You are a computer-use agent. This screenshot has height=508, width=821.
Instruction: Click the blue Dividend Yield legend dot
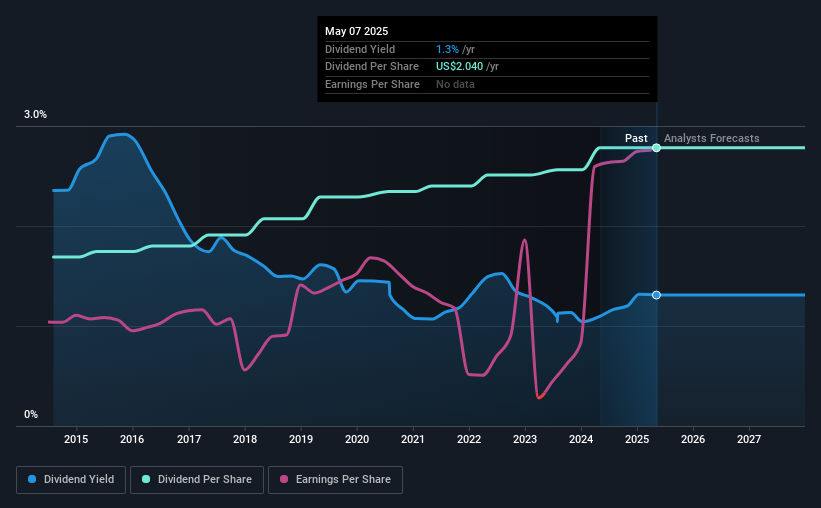(32, 479)
